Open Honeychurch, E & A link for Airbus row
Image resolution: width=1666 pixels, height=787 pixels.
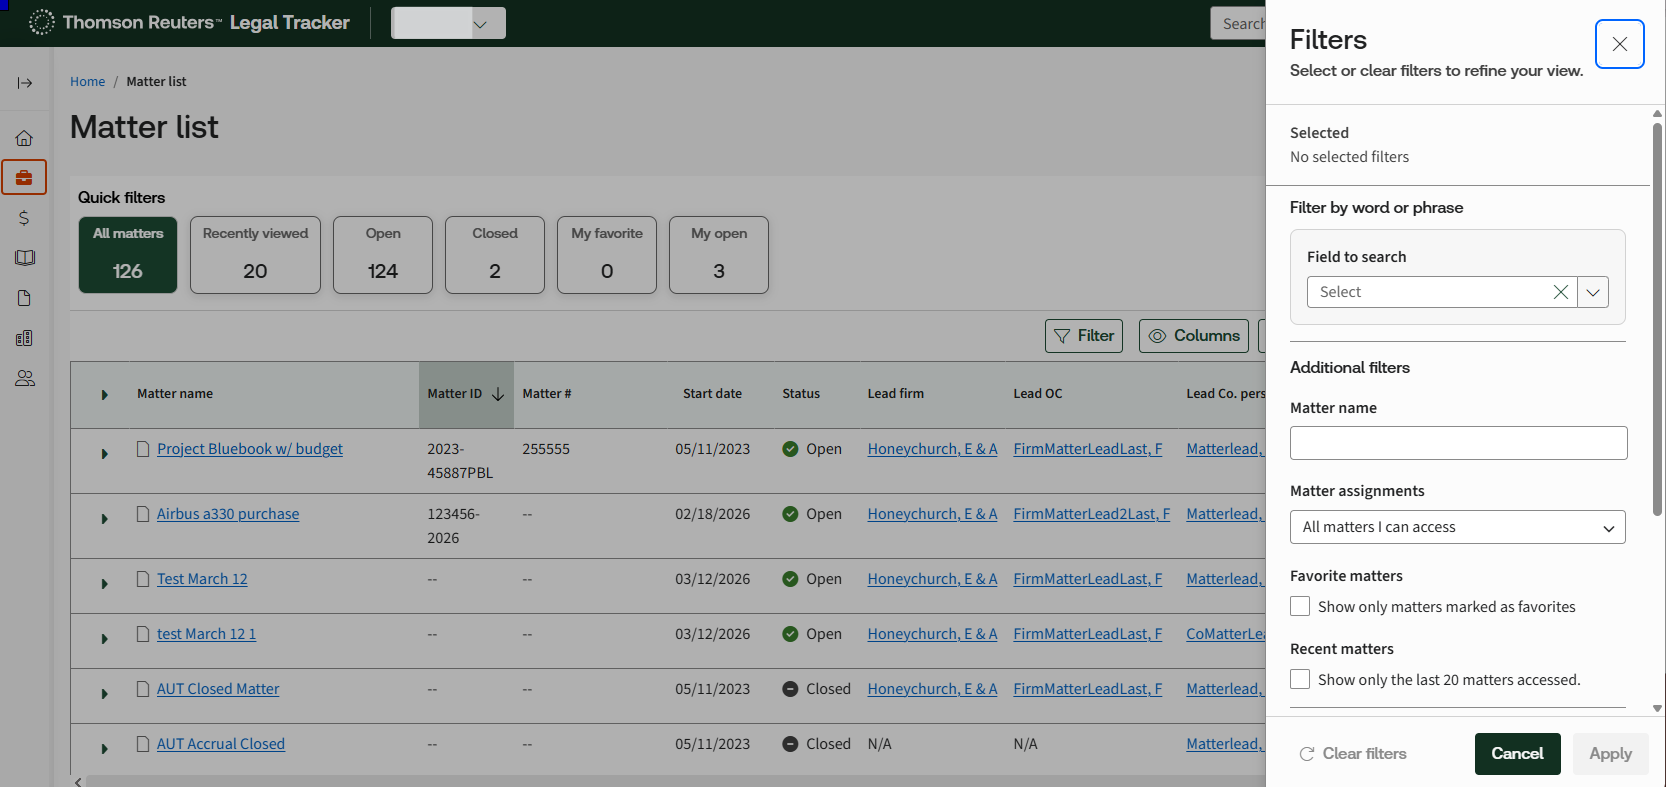[x=932, y=514]
